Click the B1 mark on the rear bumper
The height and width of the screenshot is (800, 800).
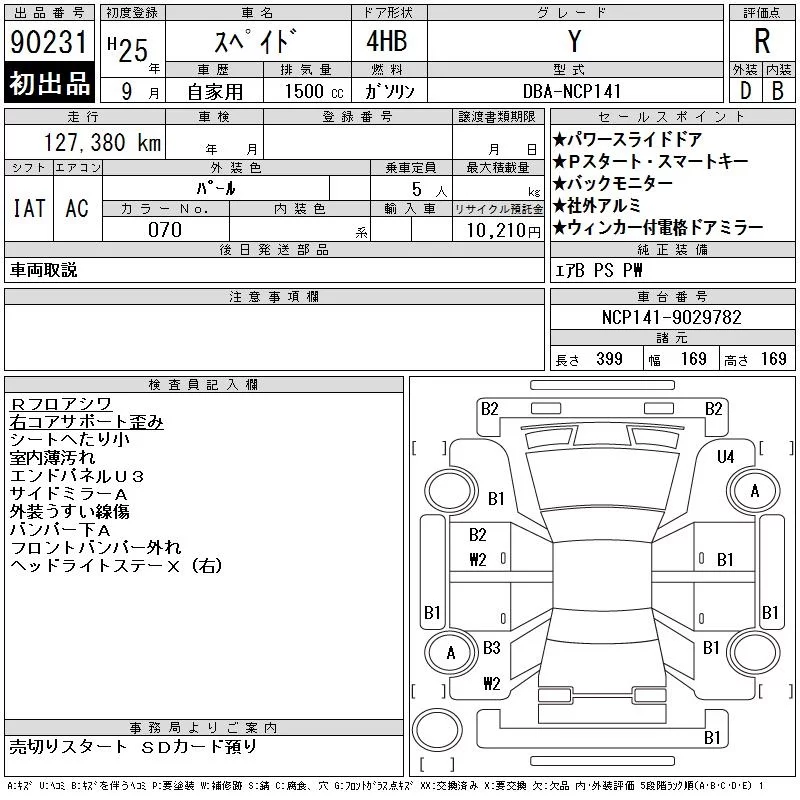click(x=712, y=738)
